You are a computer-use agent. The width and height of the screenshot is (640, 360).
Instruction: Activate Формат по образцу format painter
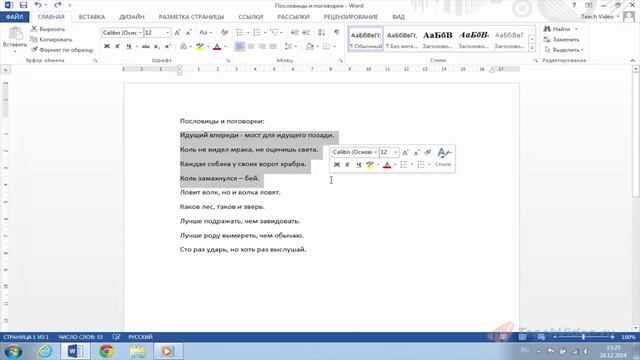pyautogui.click(x=62, y=50)
